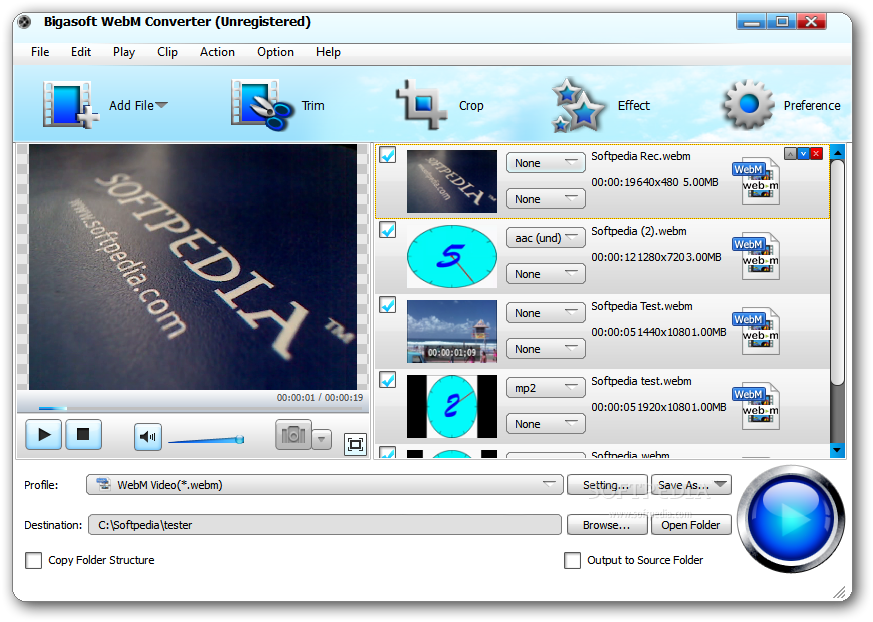Open audio track dropdown for Softpedia Rec.webm
The height and width of the screenshot is (622, 873).
546,163
